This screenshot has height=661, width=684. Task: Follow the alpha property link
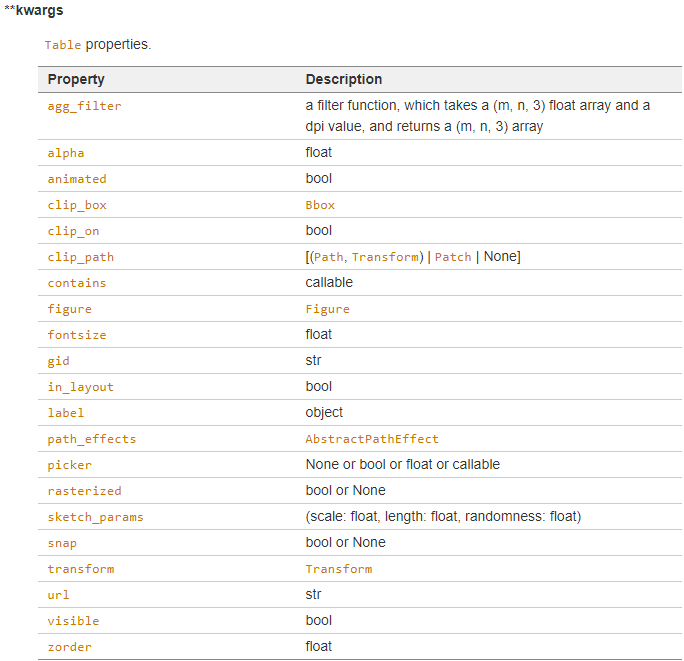coord(66,153)
